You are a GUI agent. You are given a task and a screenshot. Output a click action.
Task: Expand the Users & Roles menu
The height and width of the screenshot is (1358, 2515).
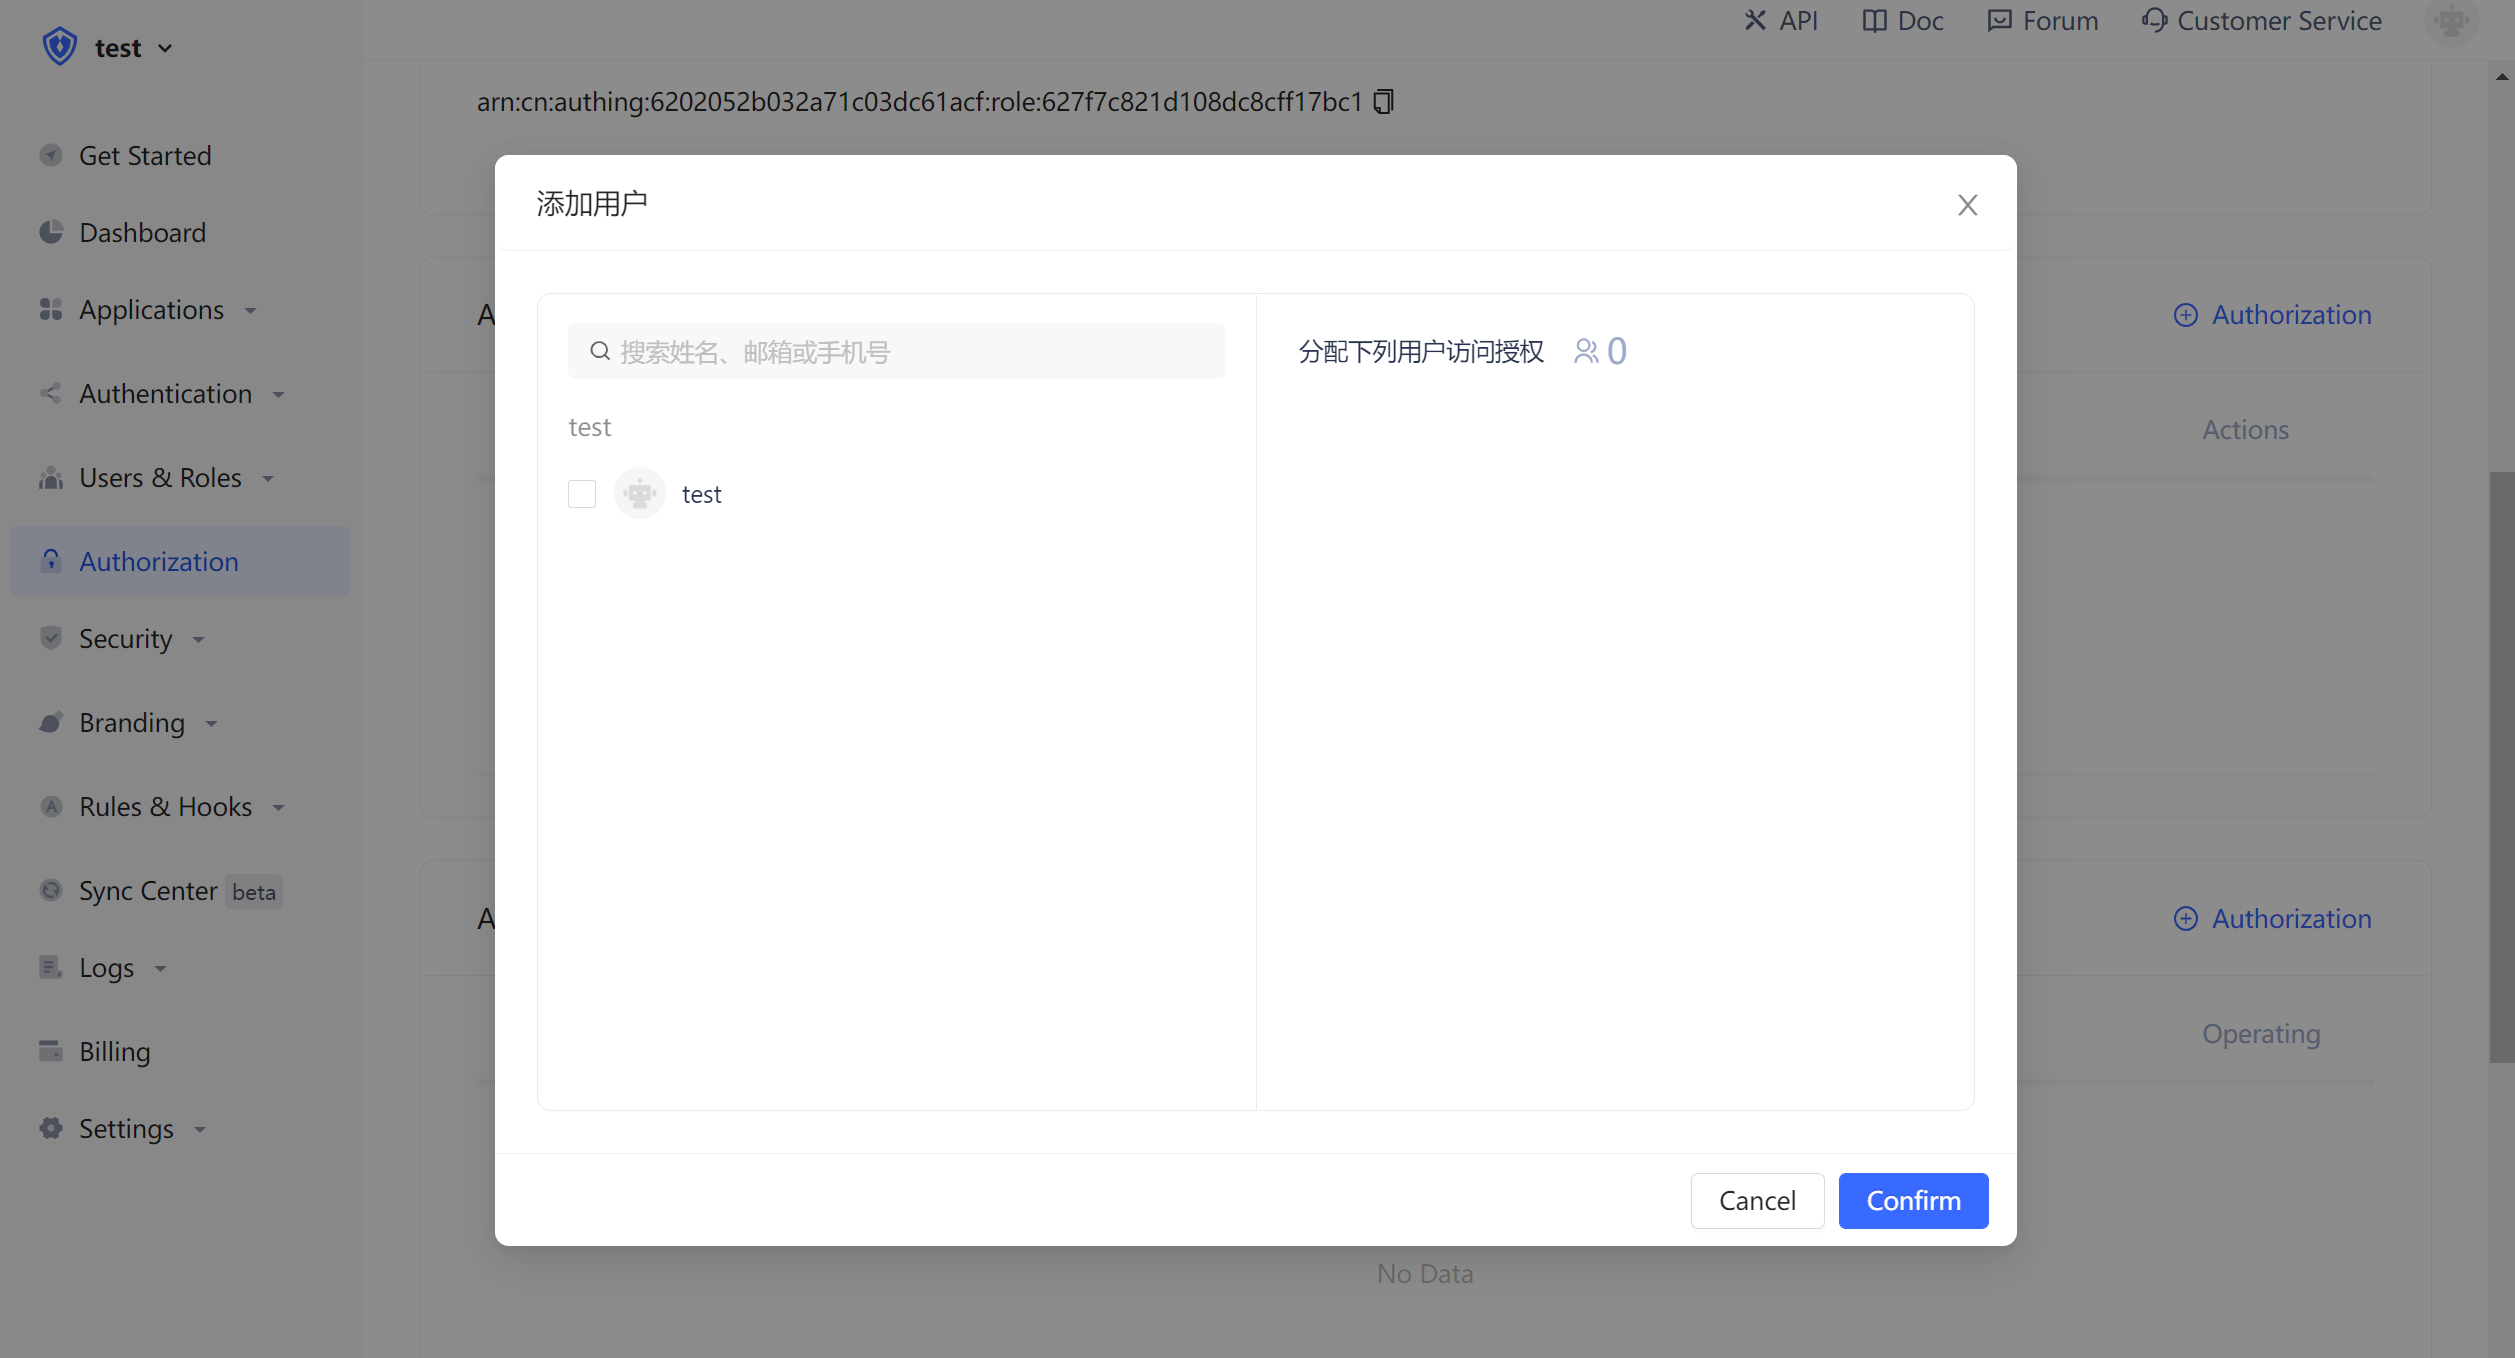160,478
